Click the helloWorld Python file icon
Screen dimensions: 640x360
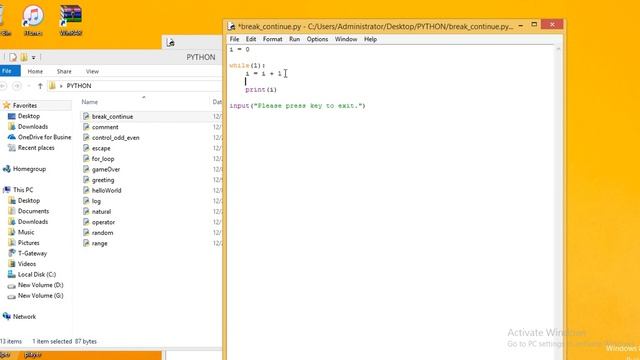pos(86,190)
